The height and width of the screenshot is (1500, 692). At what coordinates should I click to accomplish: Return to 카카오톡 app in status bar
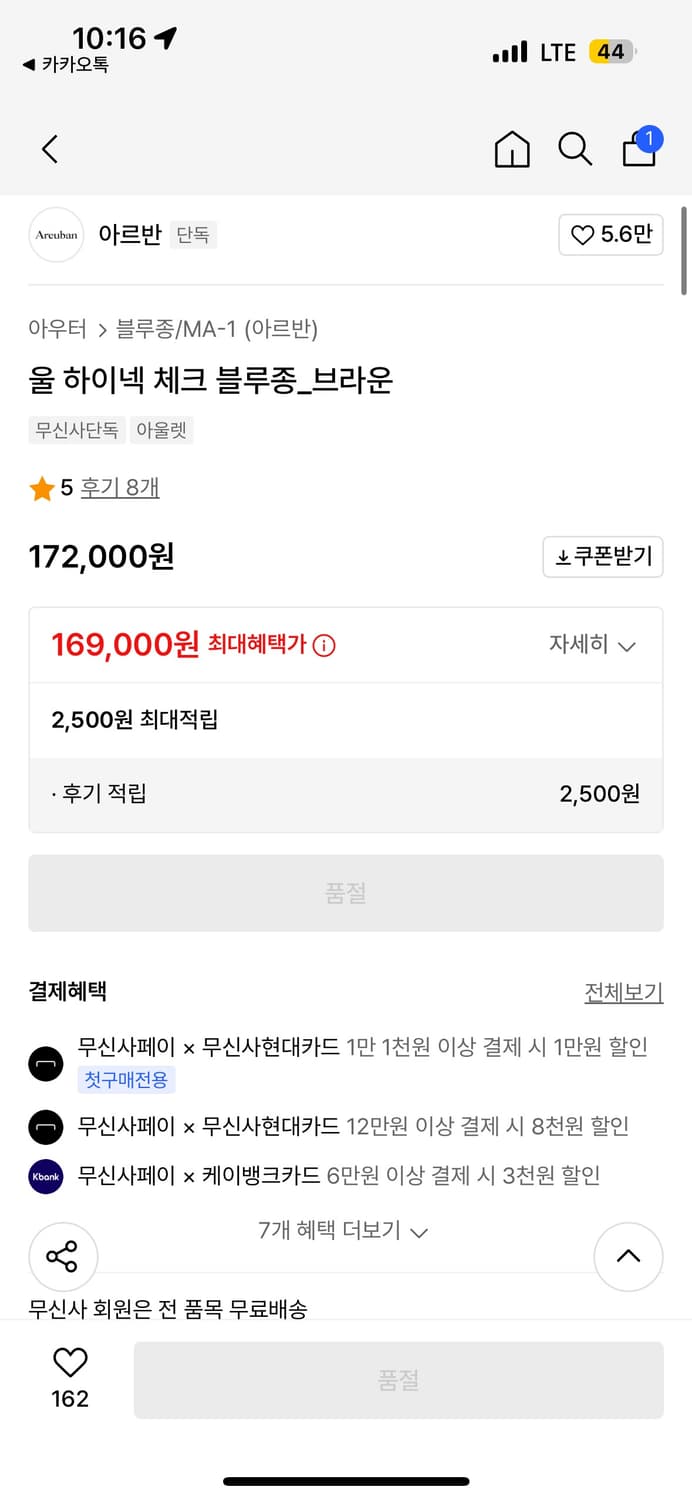pyautogui.click(x=66, y=65)
